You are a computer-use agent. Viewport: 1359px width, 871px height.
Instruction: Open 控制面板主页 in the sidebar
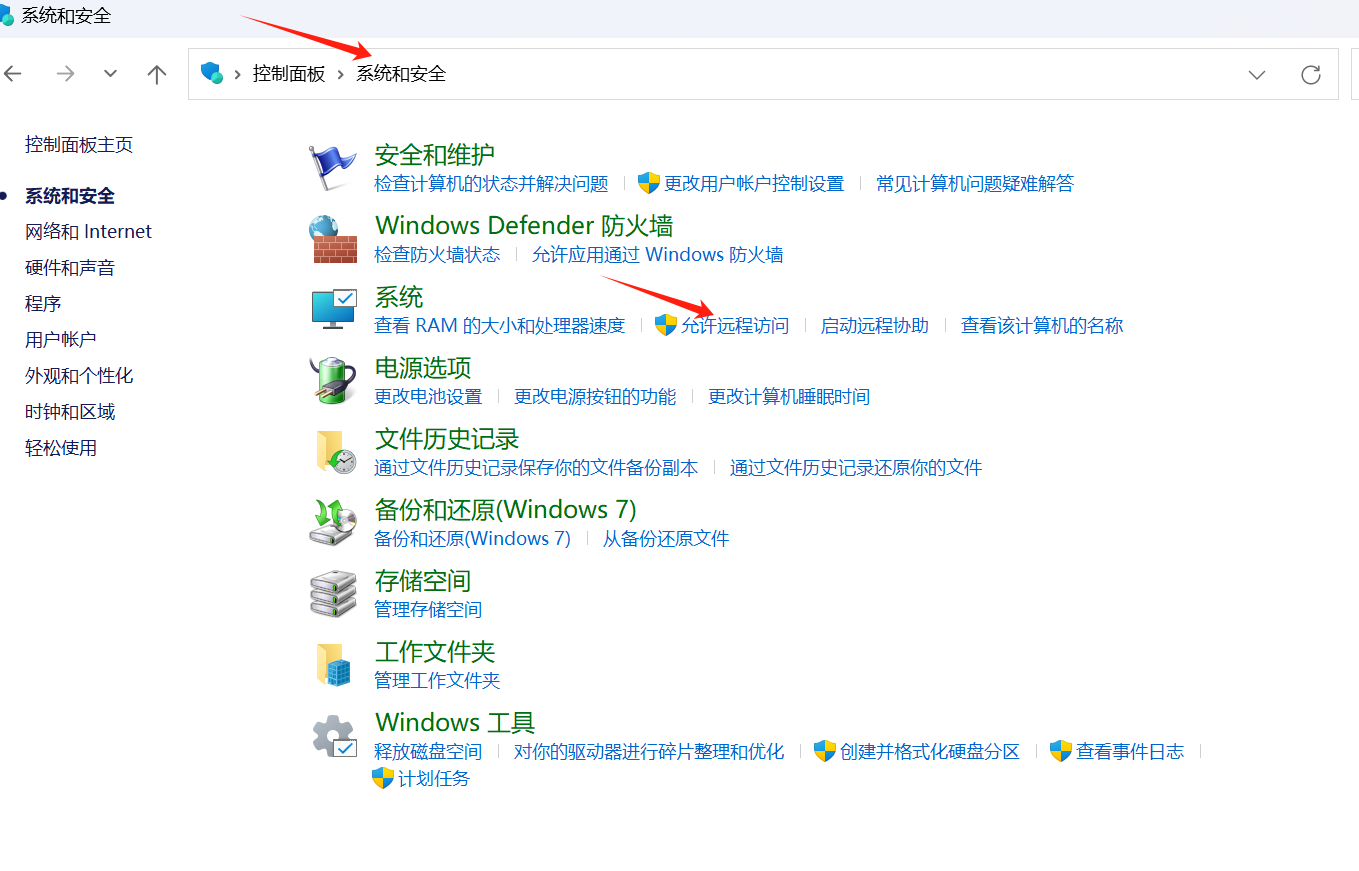(x=79, y=145)
